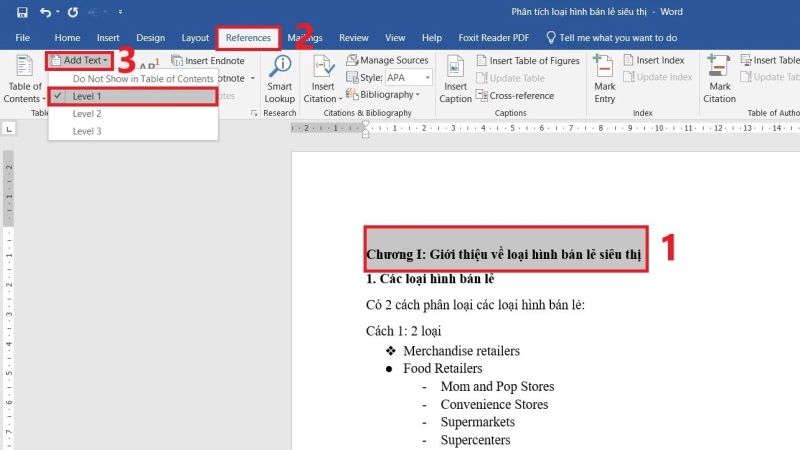Screen dimensions: 800x450
Task: Select Level 1 in Add Text menu
Action: pyautogui.click(x=133, y=96)
